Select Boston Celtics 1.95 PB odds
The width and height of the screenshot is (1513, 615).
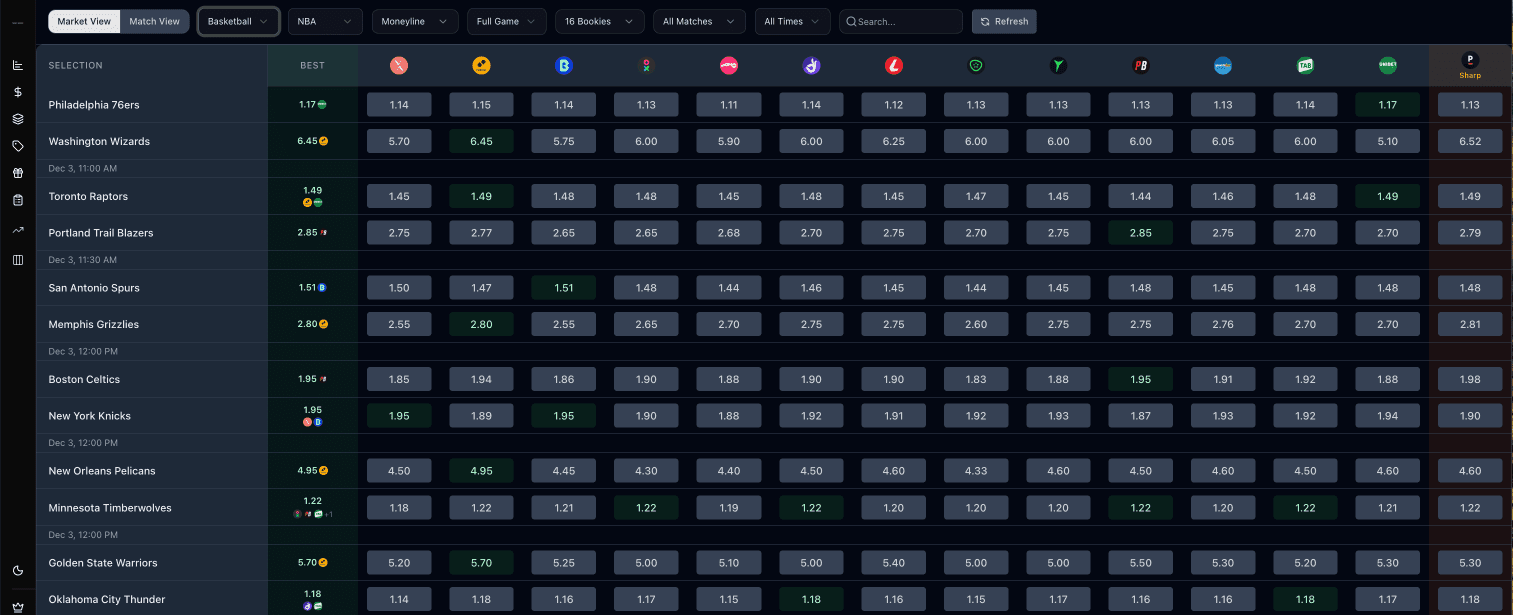point(1140,379)
